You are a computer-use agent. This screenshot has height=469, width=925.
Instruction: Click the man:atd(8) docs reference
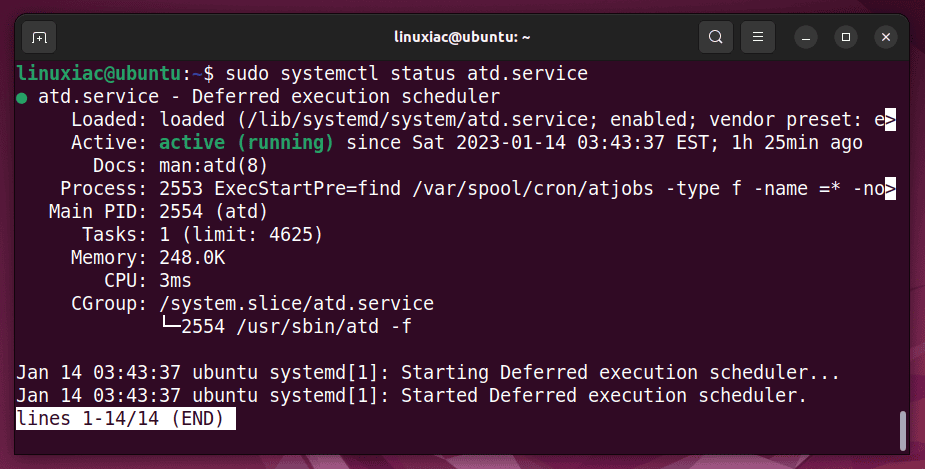pyautogui.click(x=214, y=166)
